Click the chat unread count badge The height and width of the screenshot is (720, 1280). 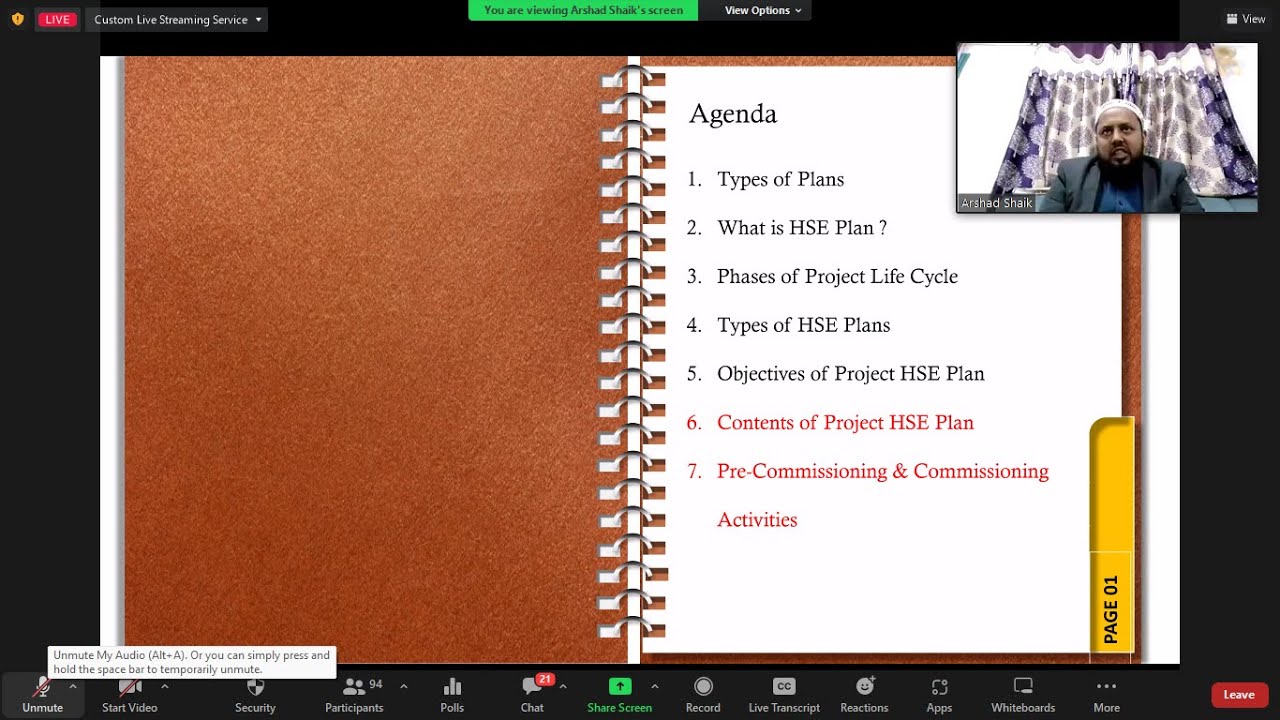tap(545, 679)
